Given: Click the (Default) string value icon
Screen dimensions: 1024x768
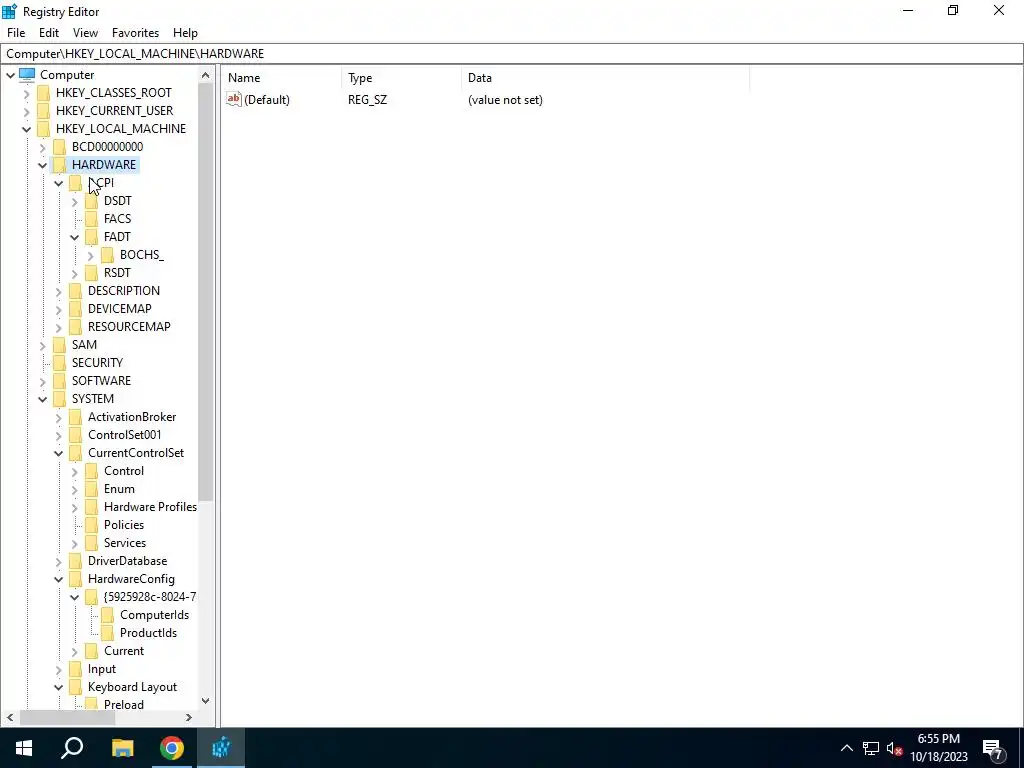Looking at the screenshot, I should [234, 99].
